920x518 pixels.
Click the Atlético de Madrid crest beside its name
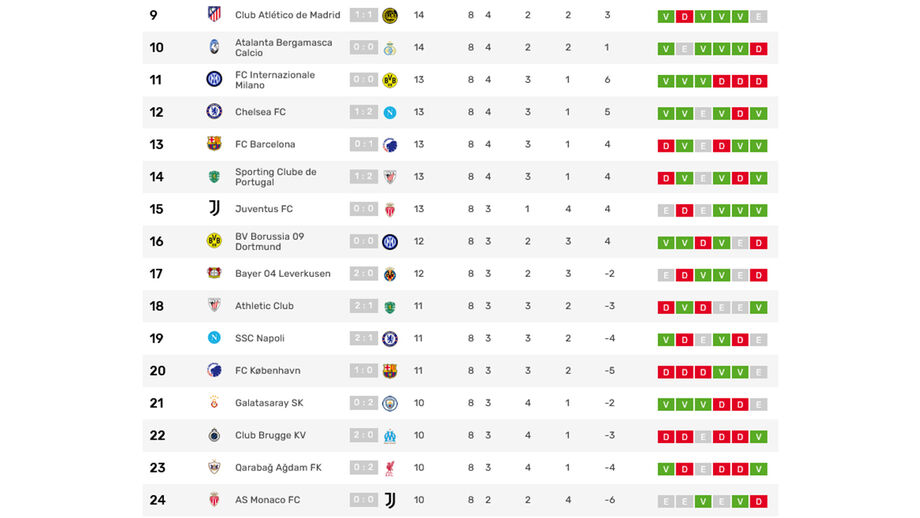pos(214,15)
